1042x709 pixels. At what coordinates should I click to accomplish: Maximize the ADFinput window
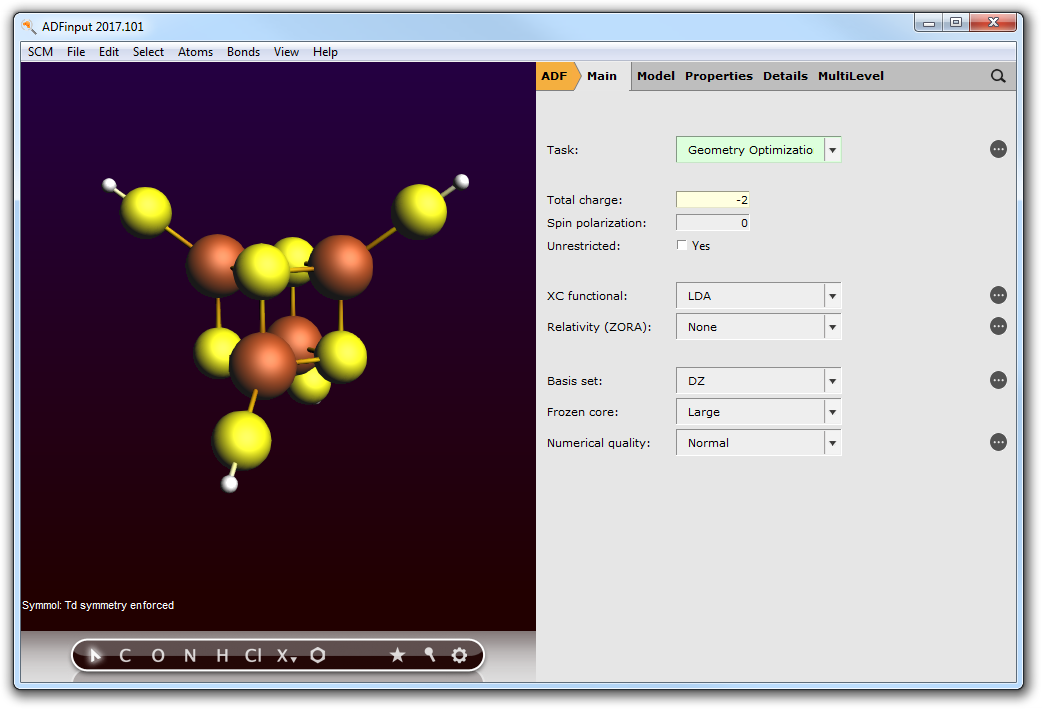(x=956, y=23)
